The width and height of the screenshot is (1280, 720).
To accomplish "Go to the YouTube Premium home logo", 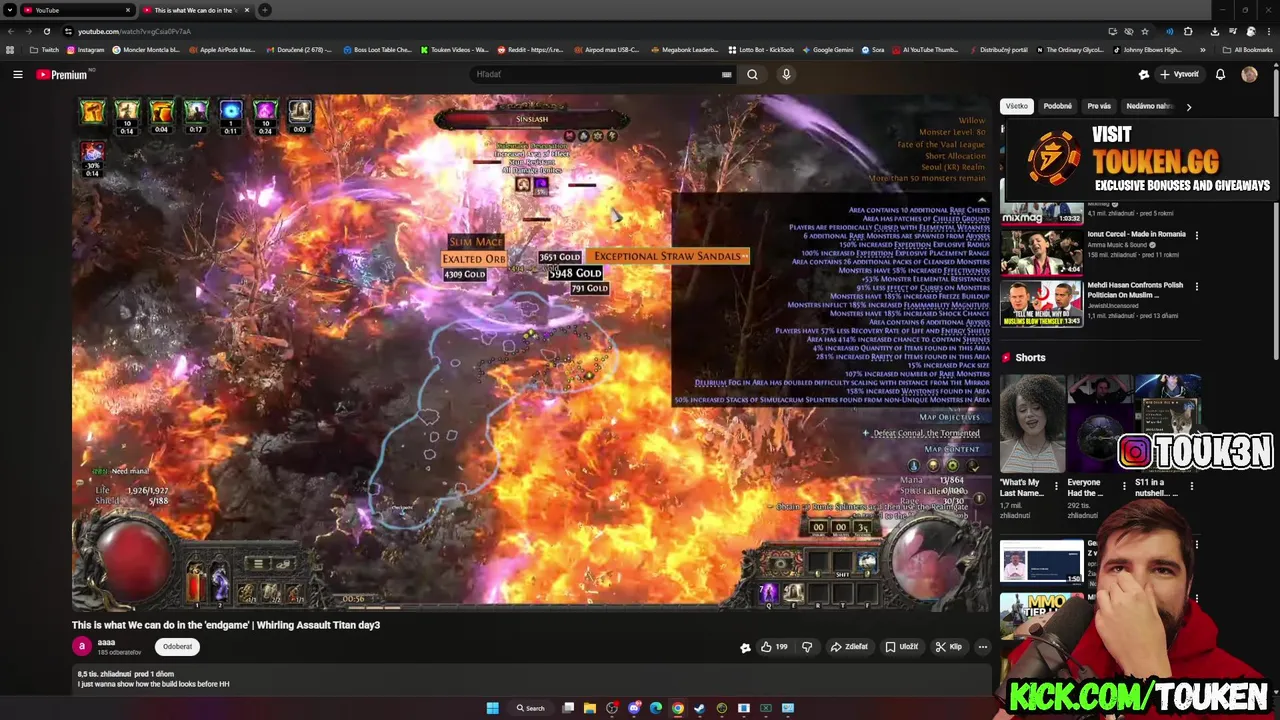I will tap(62, 74).
